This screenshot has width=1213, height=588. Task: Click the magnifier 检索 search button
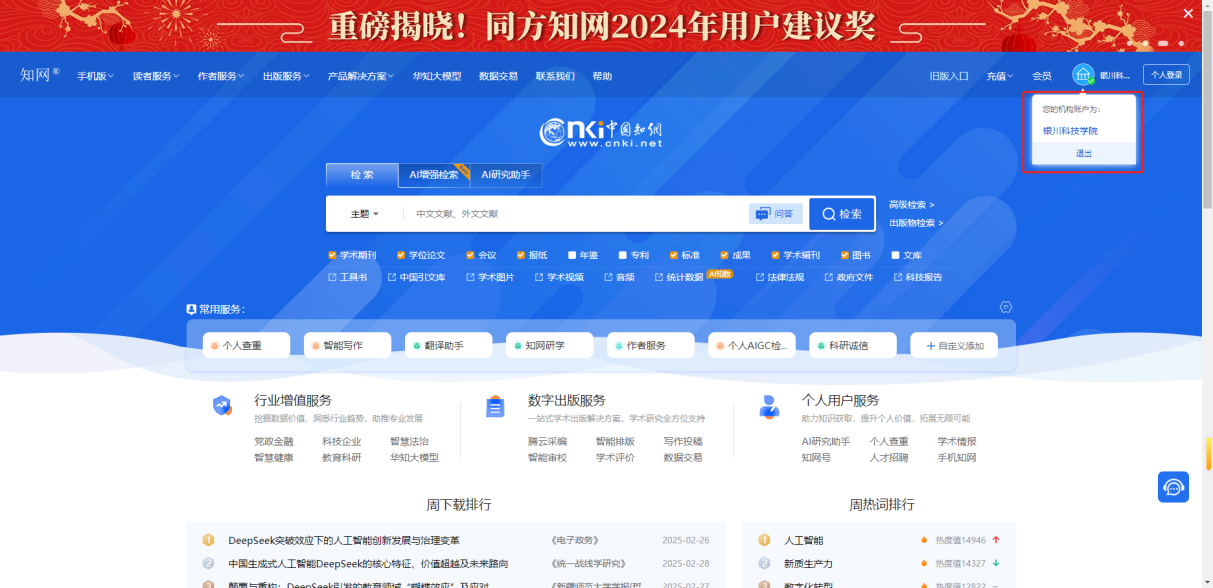tap(841, 214)
